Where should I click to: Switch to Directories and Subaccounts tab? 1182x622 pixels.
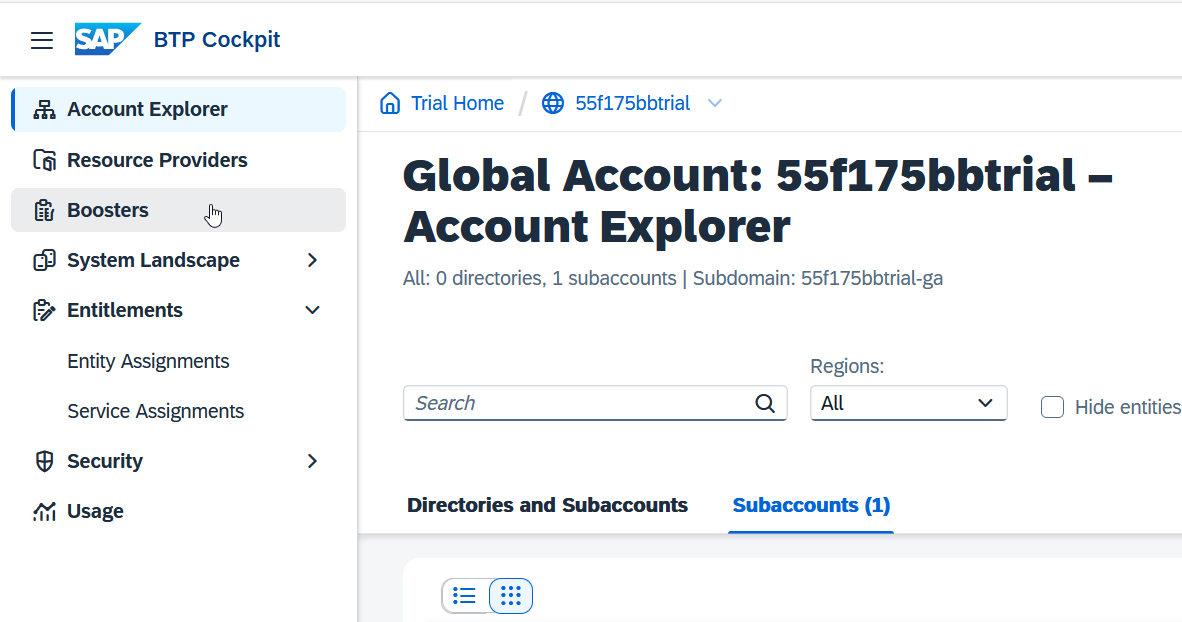(547, 505)
